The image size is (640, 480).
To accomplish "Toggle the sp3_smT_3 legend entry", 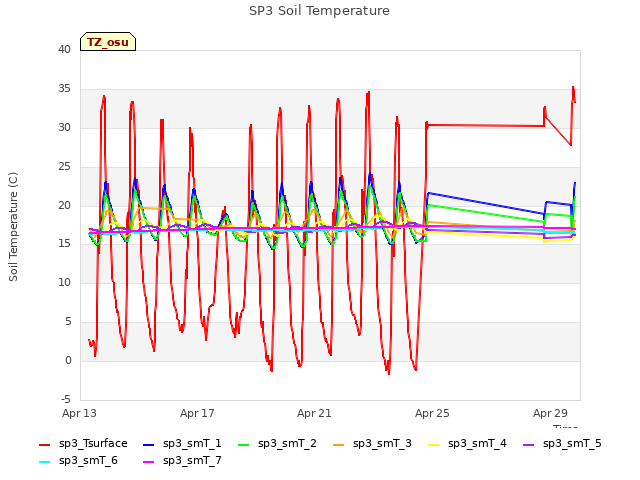I will click(x=372, y=444).
